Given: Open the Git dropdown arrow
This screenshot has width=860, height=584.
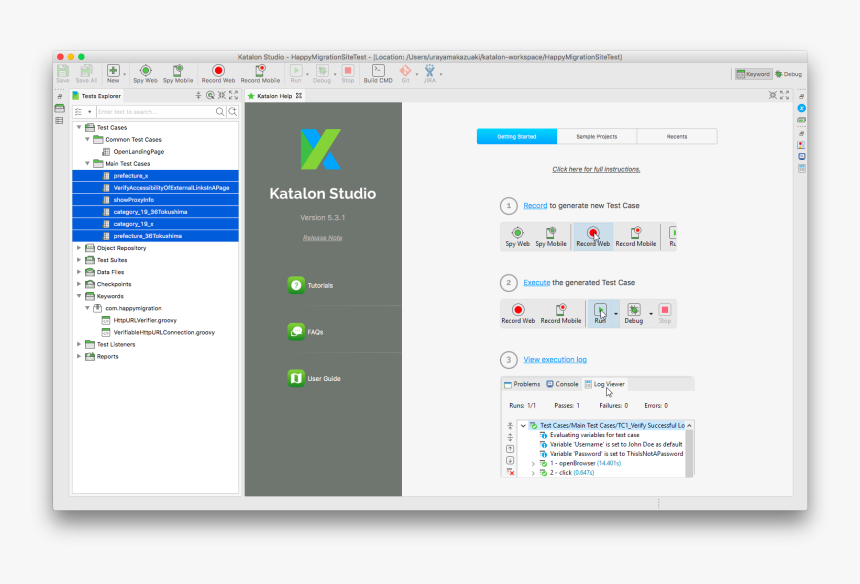Looking at the screenshot, I should (x=417, y=74).
